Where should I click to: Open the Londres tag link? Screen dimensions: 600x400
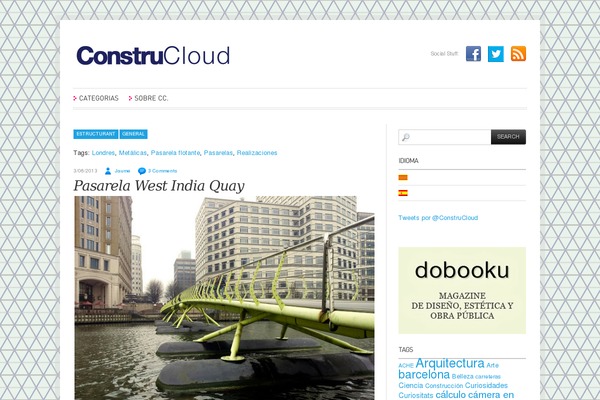(x=103, y=153)
